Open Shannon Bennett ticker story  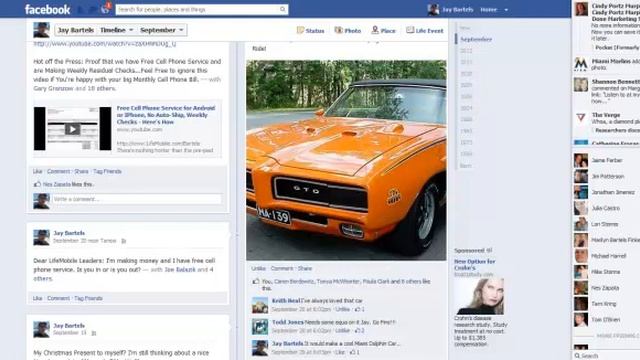coord(607,91)
